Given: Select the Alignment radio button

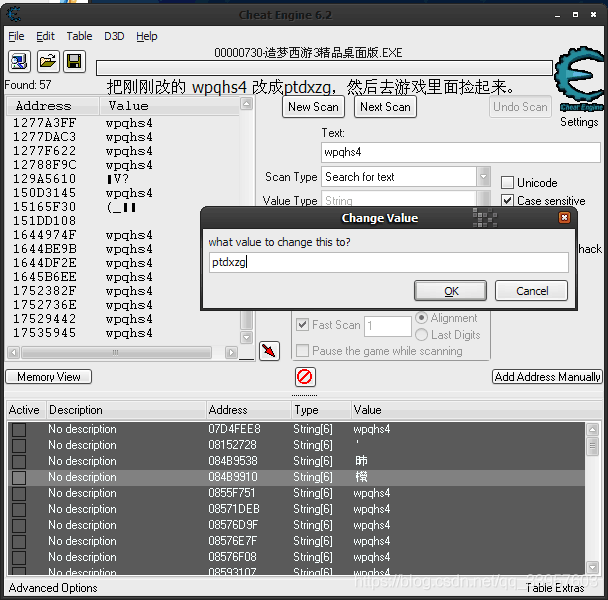Looking at the screenshot, I should (421, 318).
